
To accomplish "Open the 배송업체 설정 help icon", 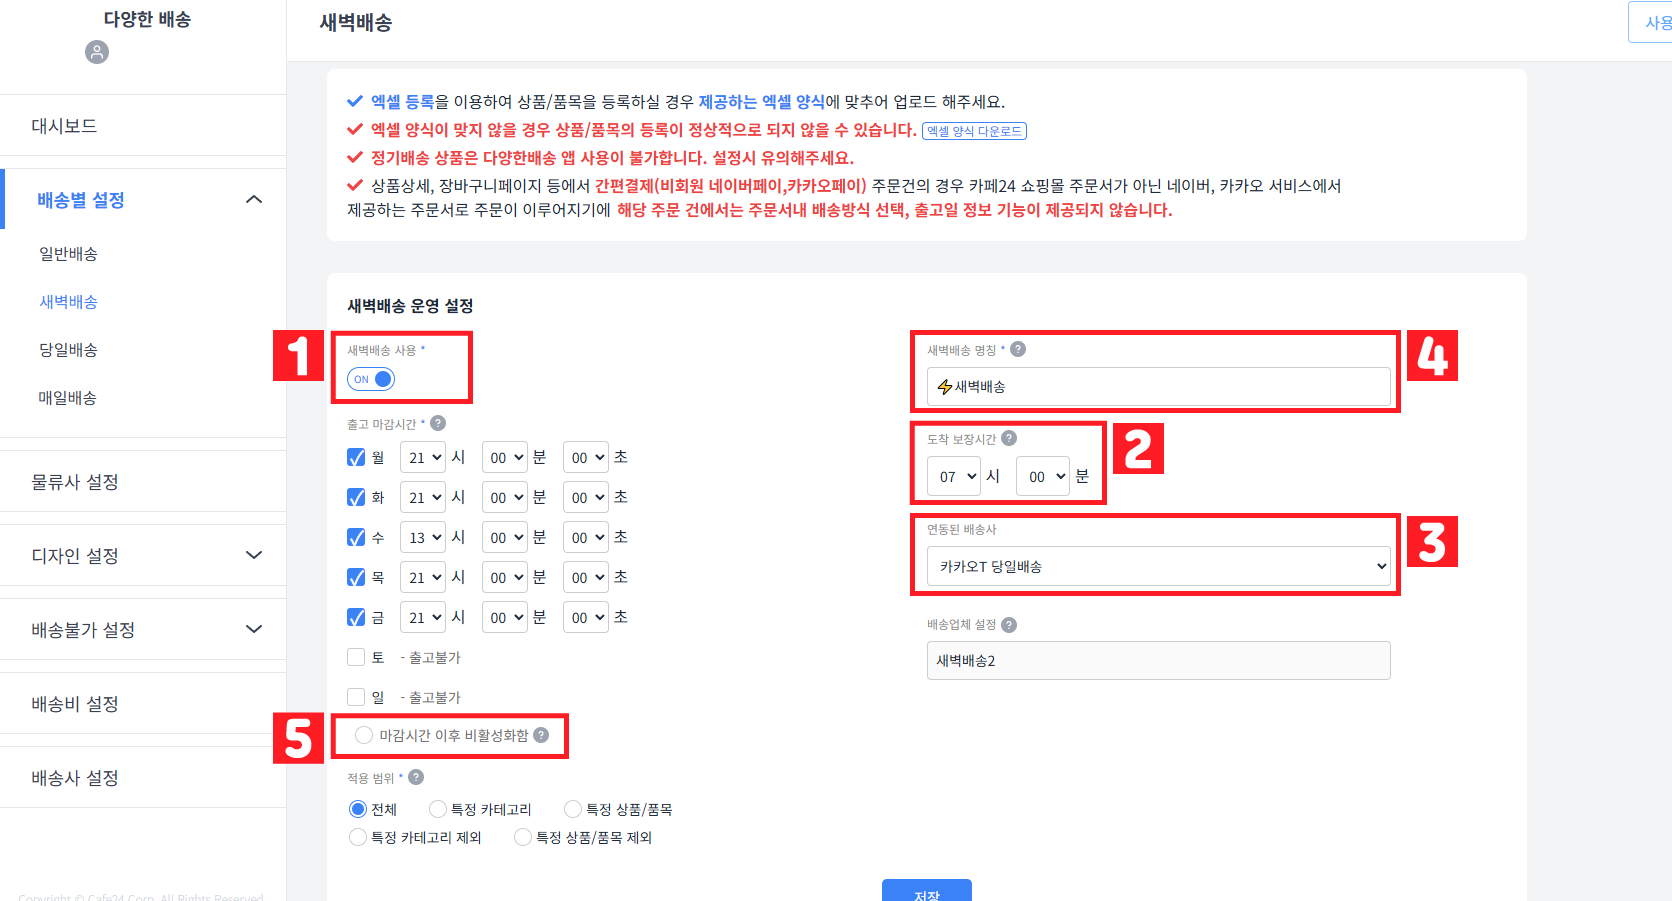I will [1009, 624].
